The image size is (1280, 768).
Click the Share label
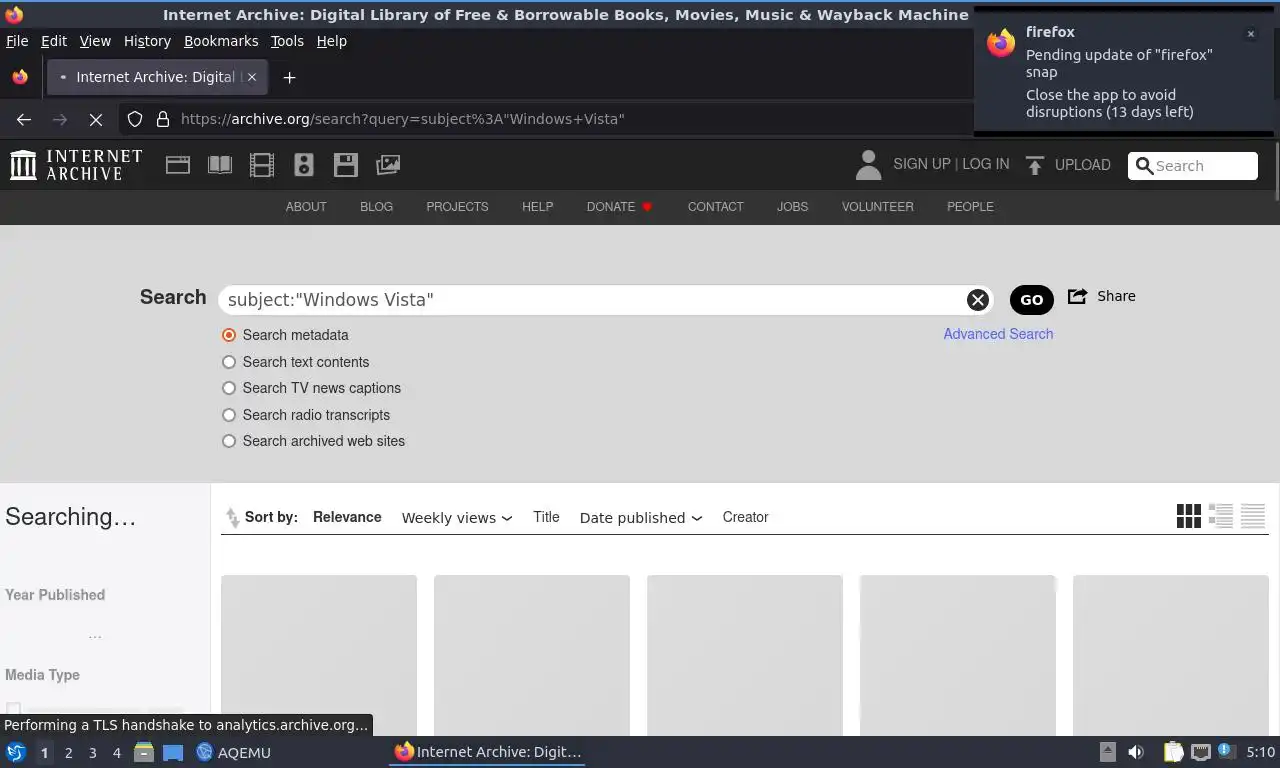coord(1116,296)
